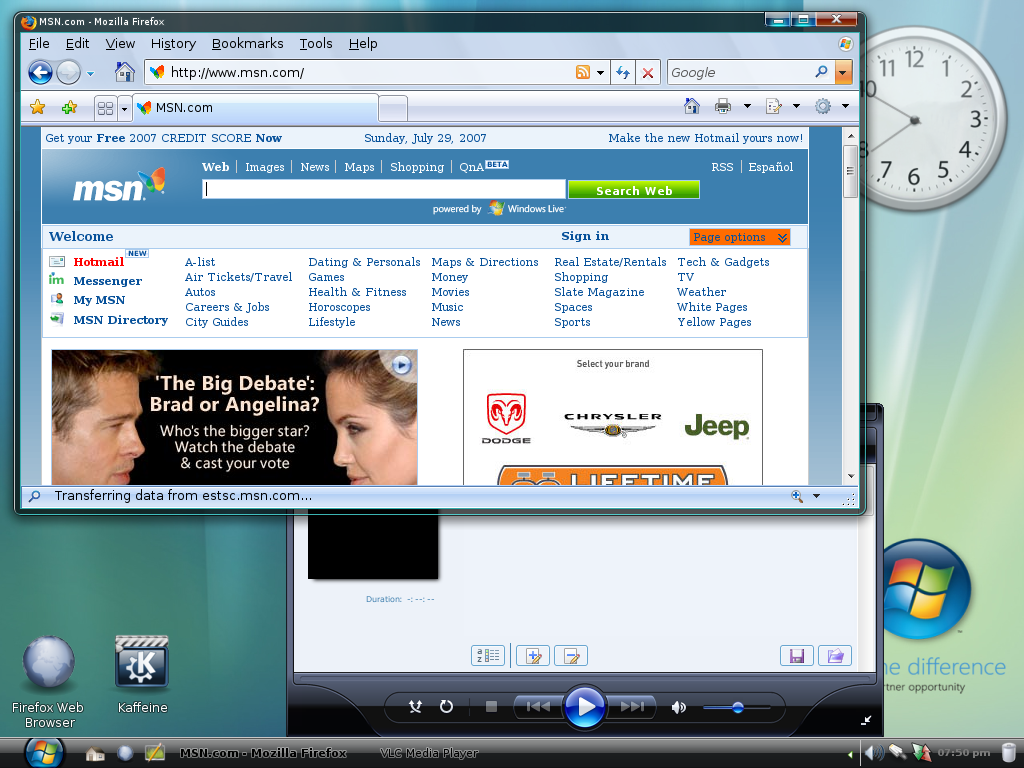The image size is (1024, 768).
Task: Play media with the VLC play button
Action: 584,706
